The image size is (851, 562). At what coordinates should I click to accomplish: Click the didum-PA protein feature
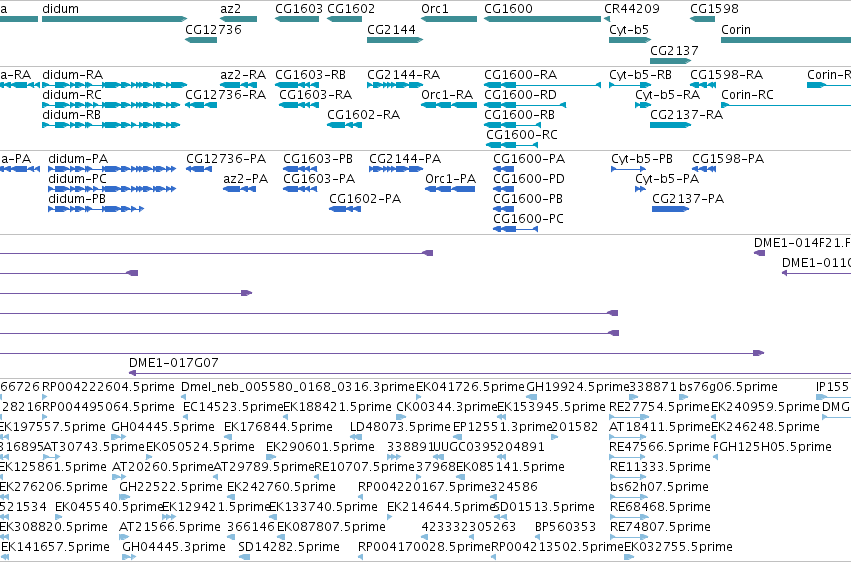112,169
